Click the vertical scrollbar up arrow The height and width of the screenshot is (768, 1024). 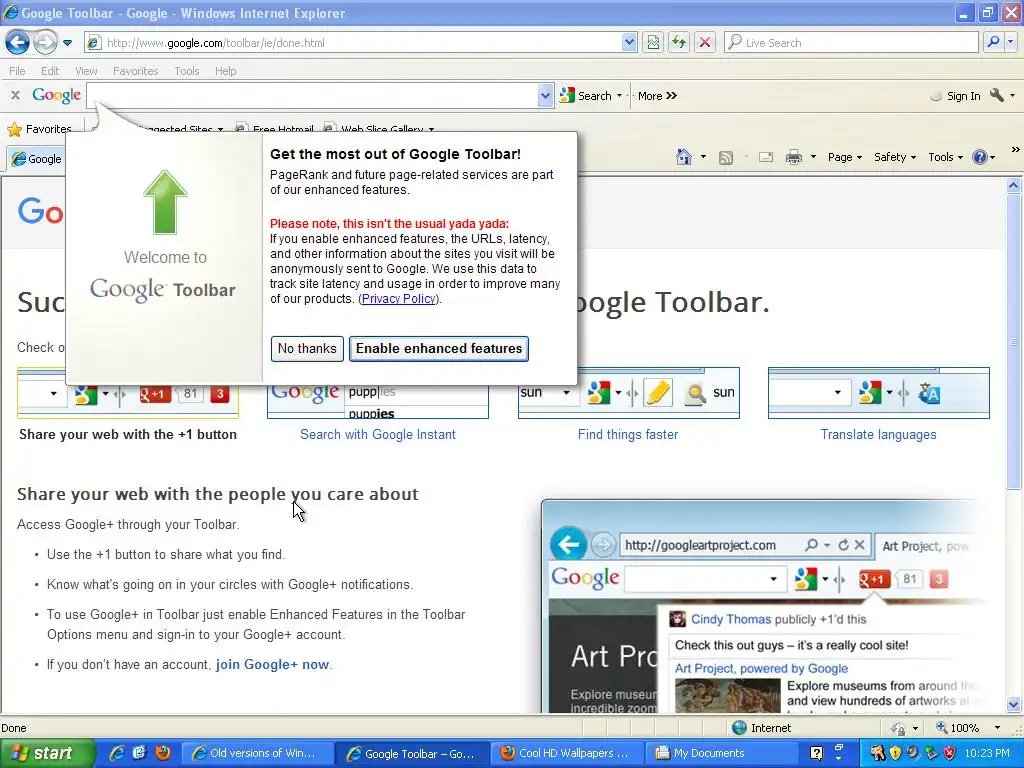click(1014, 186)
